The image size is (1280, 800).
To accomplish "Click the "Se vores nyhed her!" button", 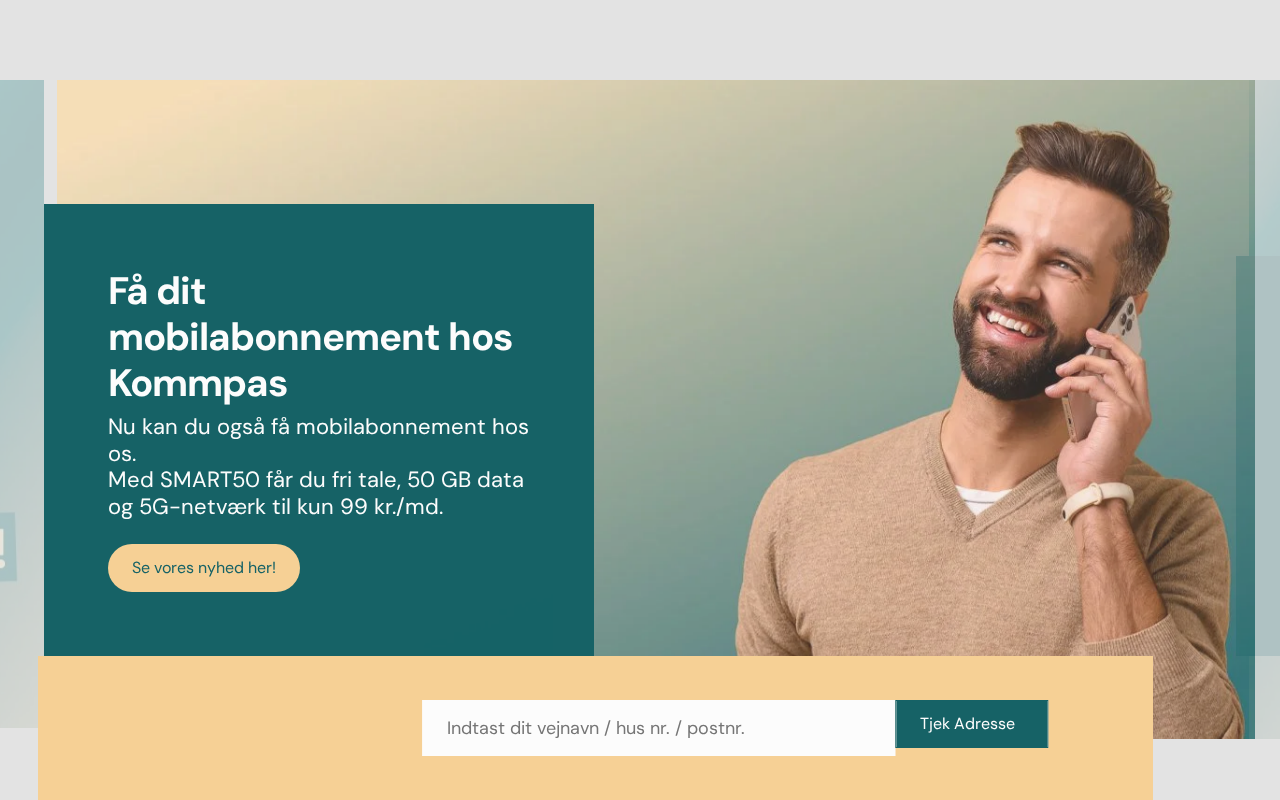I will [204, 568].
